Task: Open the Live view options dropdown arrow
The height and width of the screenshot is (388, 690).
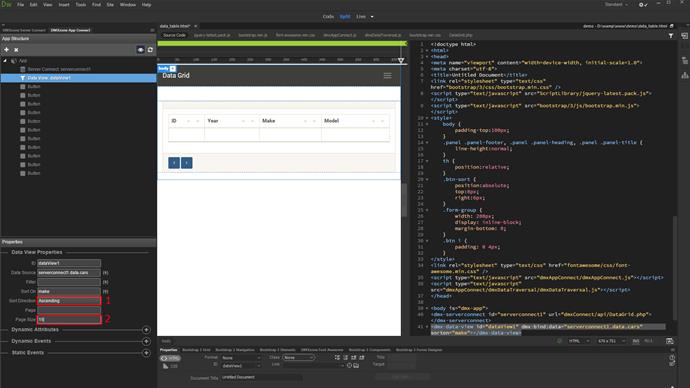Action: coord(372,17)
